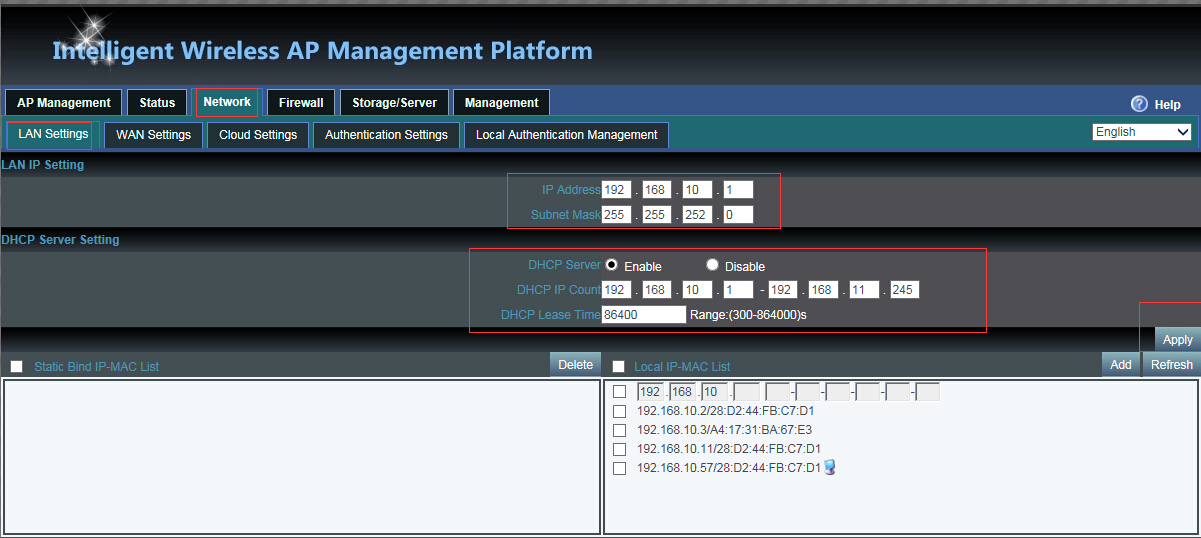Click the Local IP-MAC List label
This screenshot has height=538, width=1201.
682,367
